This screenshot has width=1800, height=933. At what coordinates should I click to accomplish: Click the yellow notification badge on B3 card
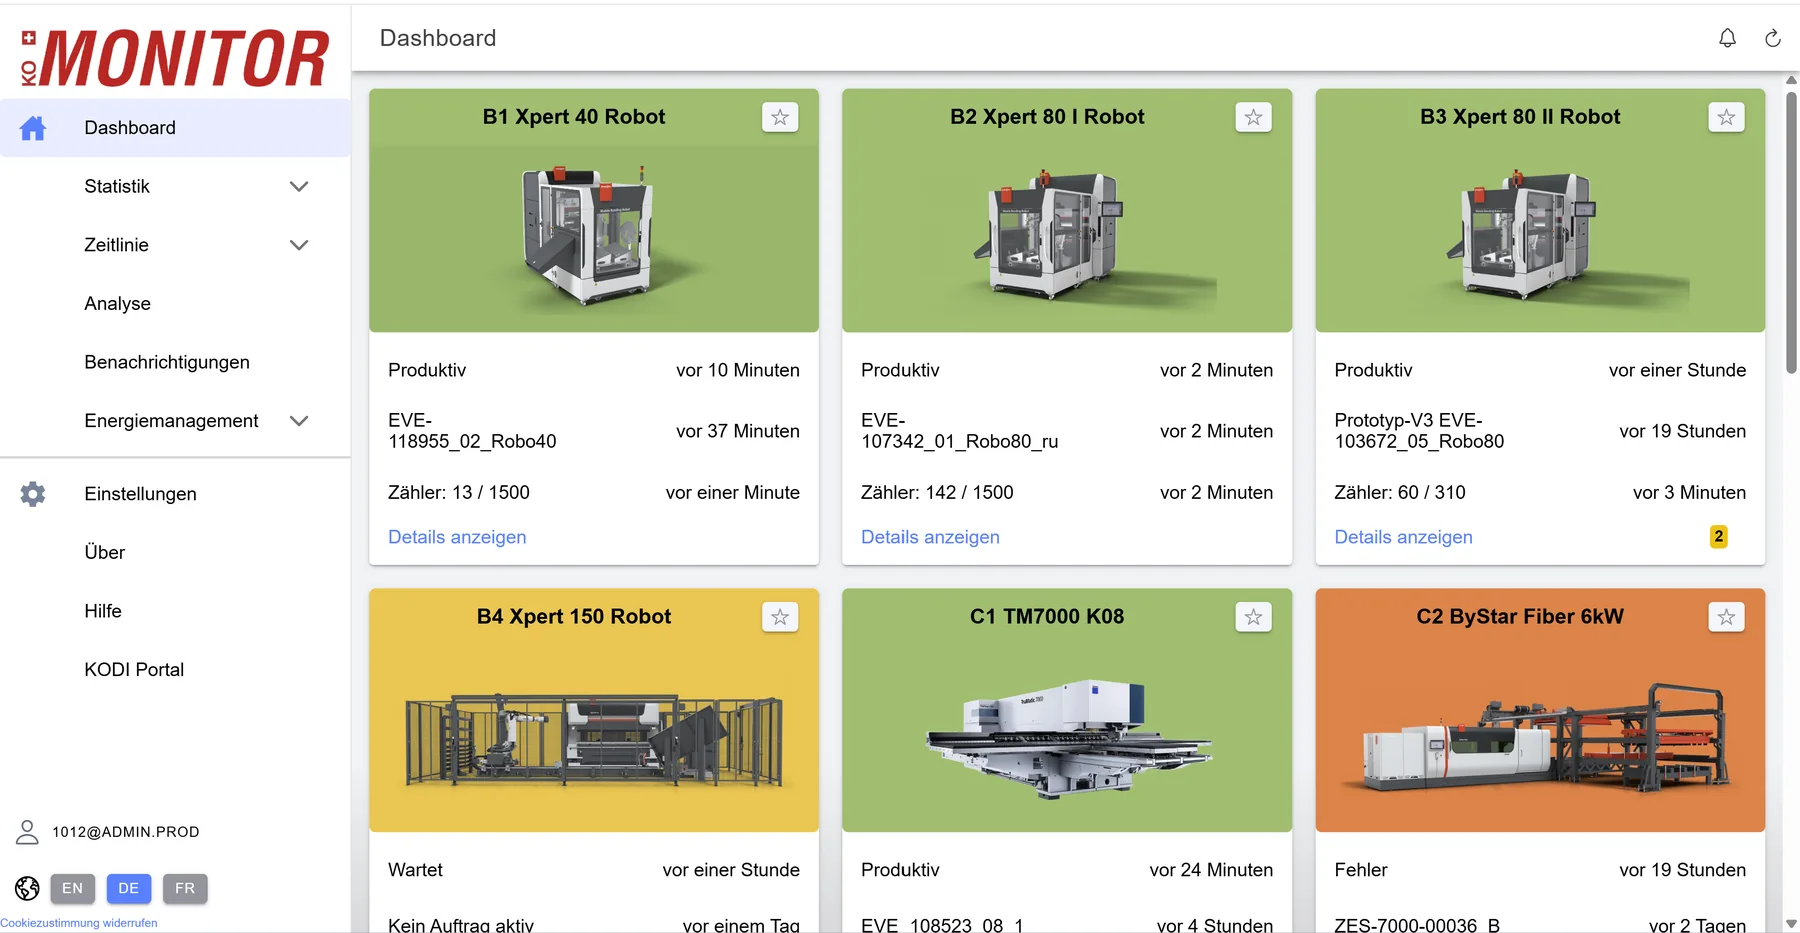[x=1718, y=537]
